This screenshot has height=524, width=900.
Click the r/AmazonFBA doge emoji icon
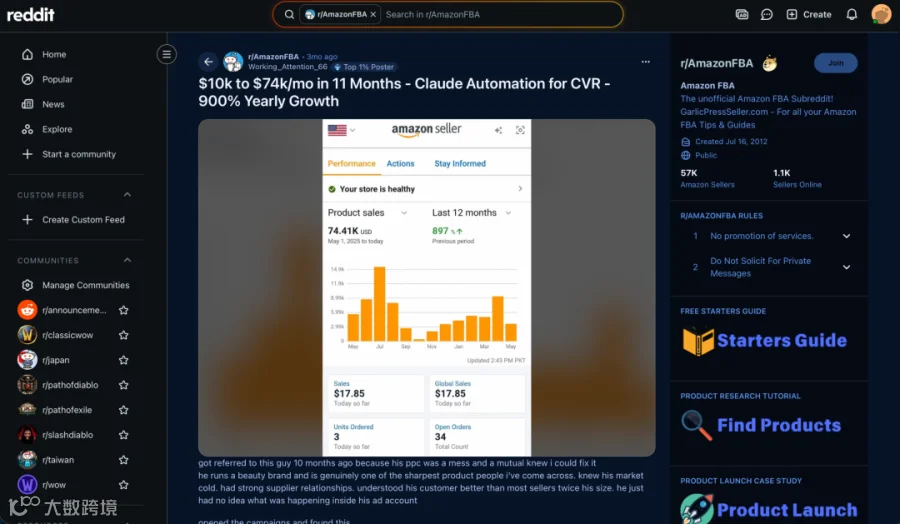coord(770,63)
